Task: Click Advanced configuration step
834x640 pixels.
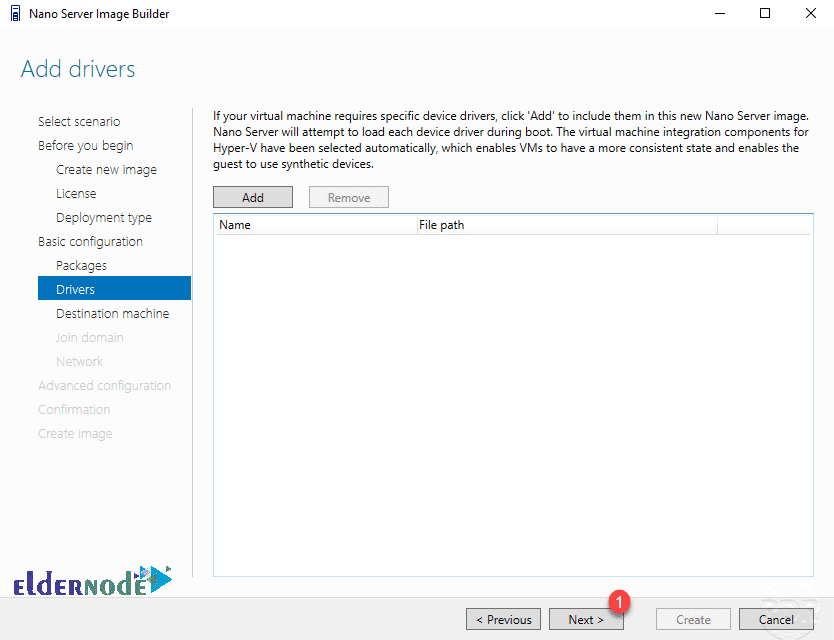Action: (104, 385)
